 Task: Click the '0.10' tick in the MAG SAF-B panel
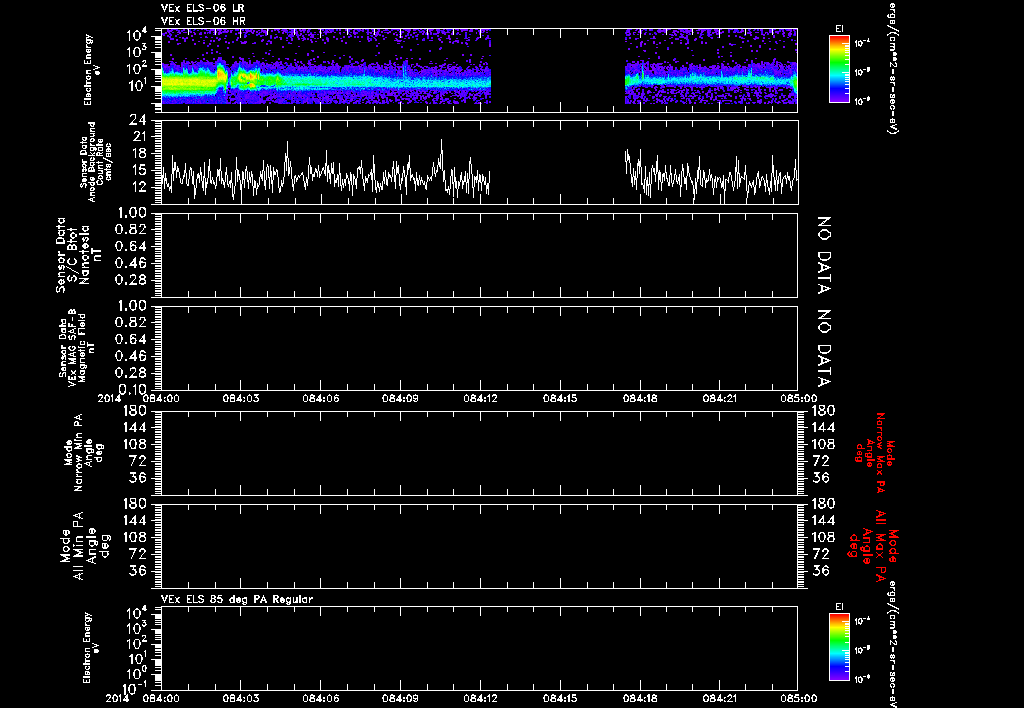(130, 390)
